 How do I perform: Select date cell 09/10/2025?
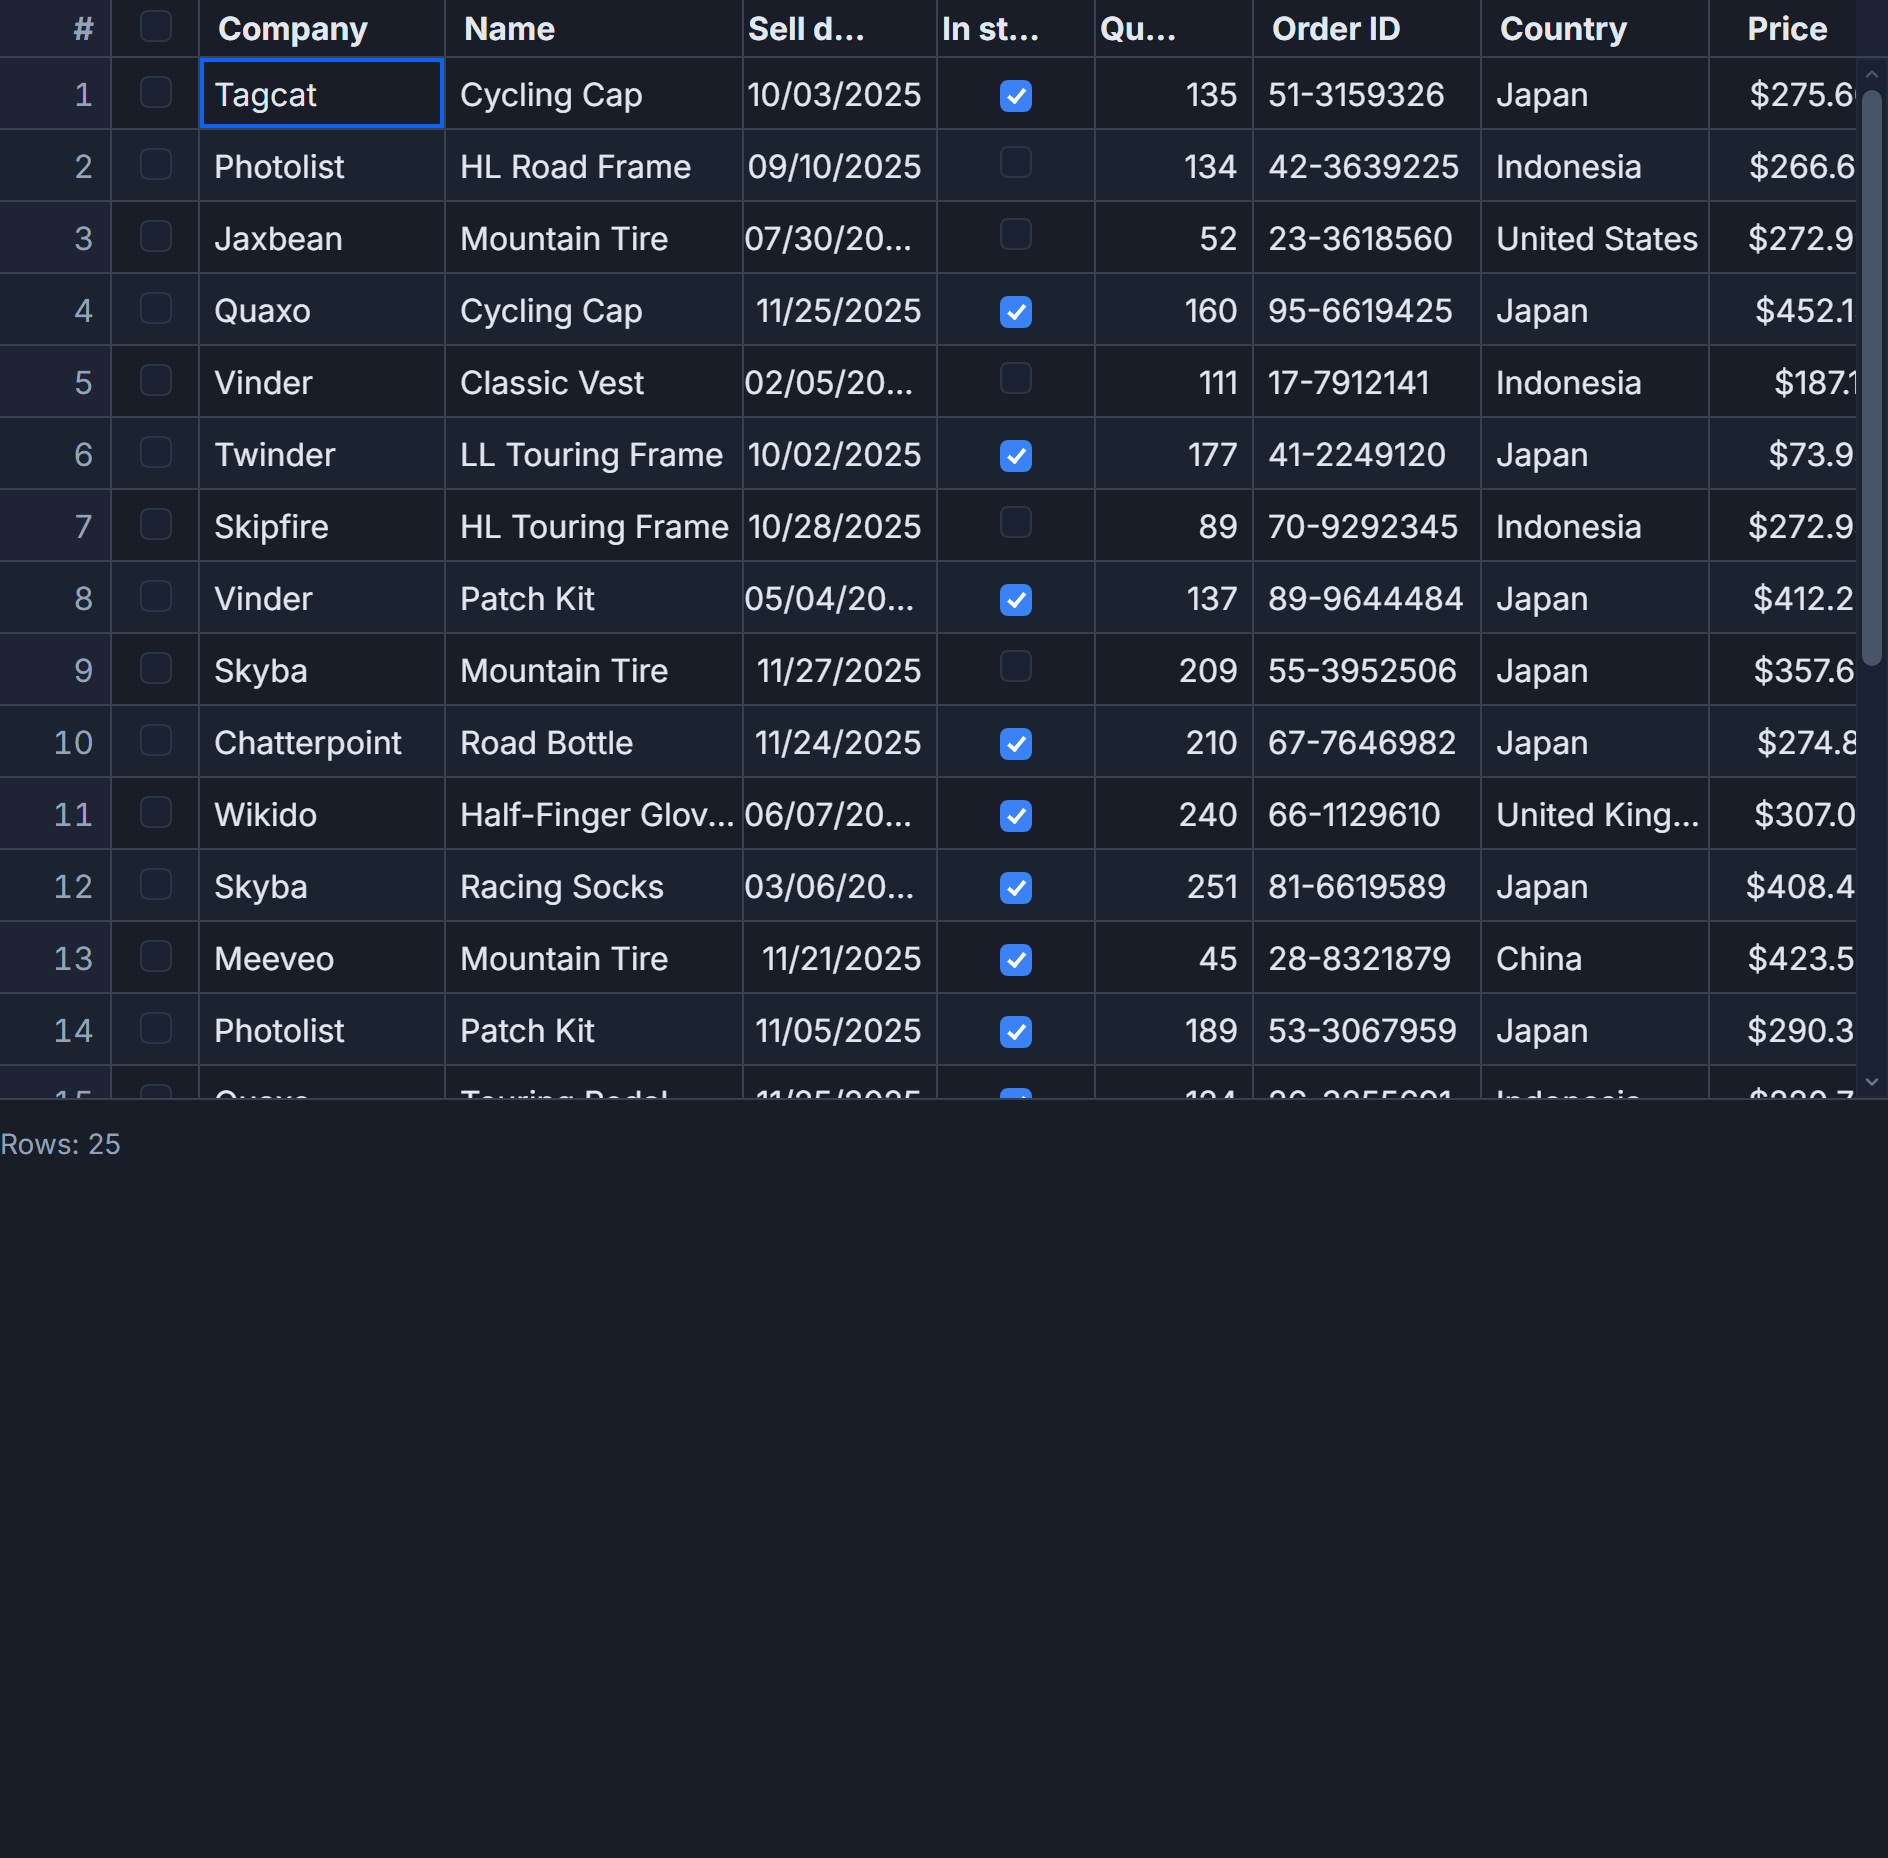coord(840,166)
